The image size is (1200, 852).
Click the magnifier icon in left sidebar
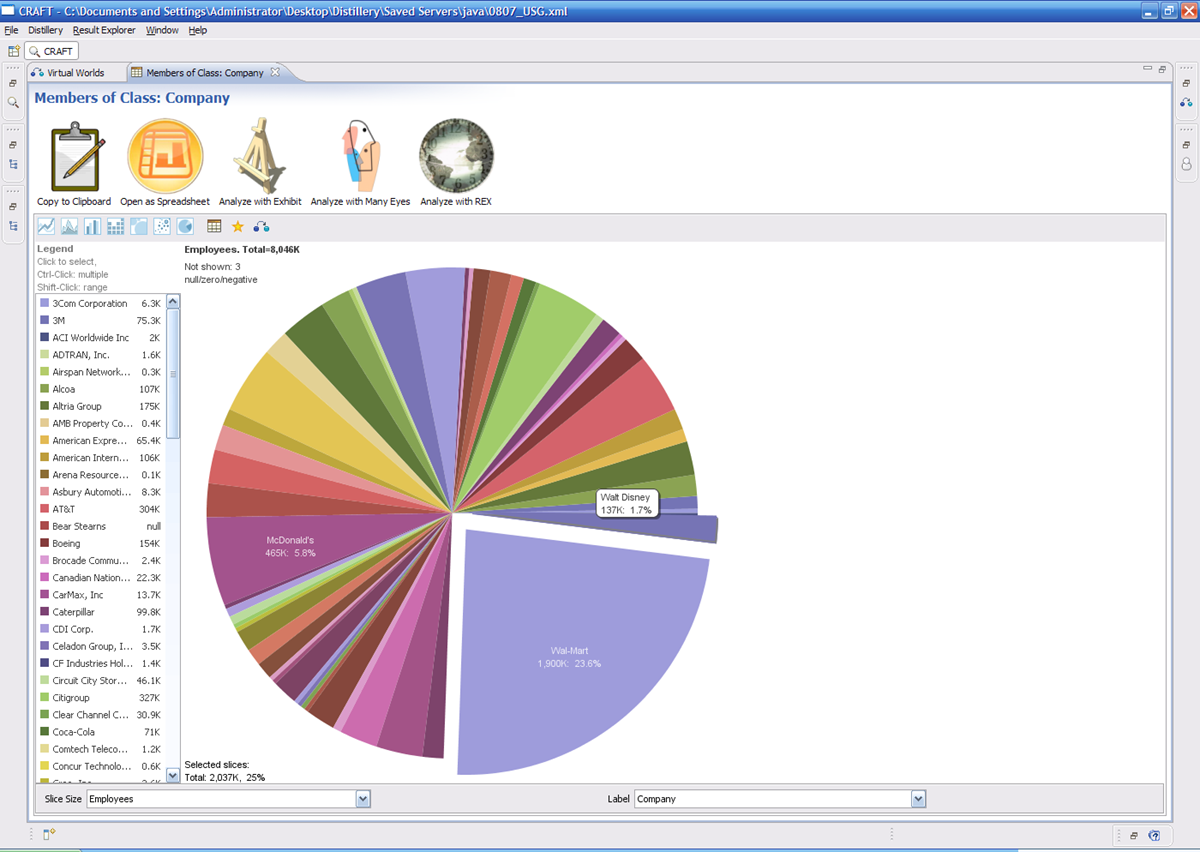click(13, 102)
